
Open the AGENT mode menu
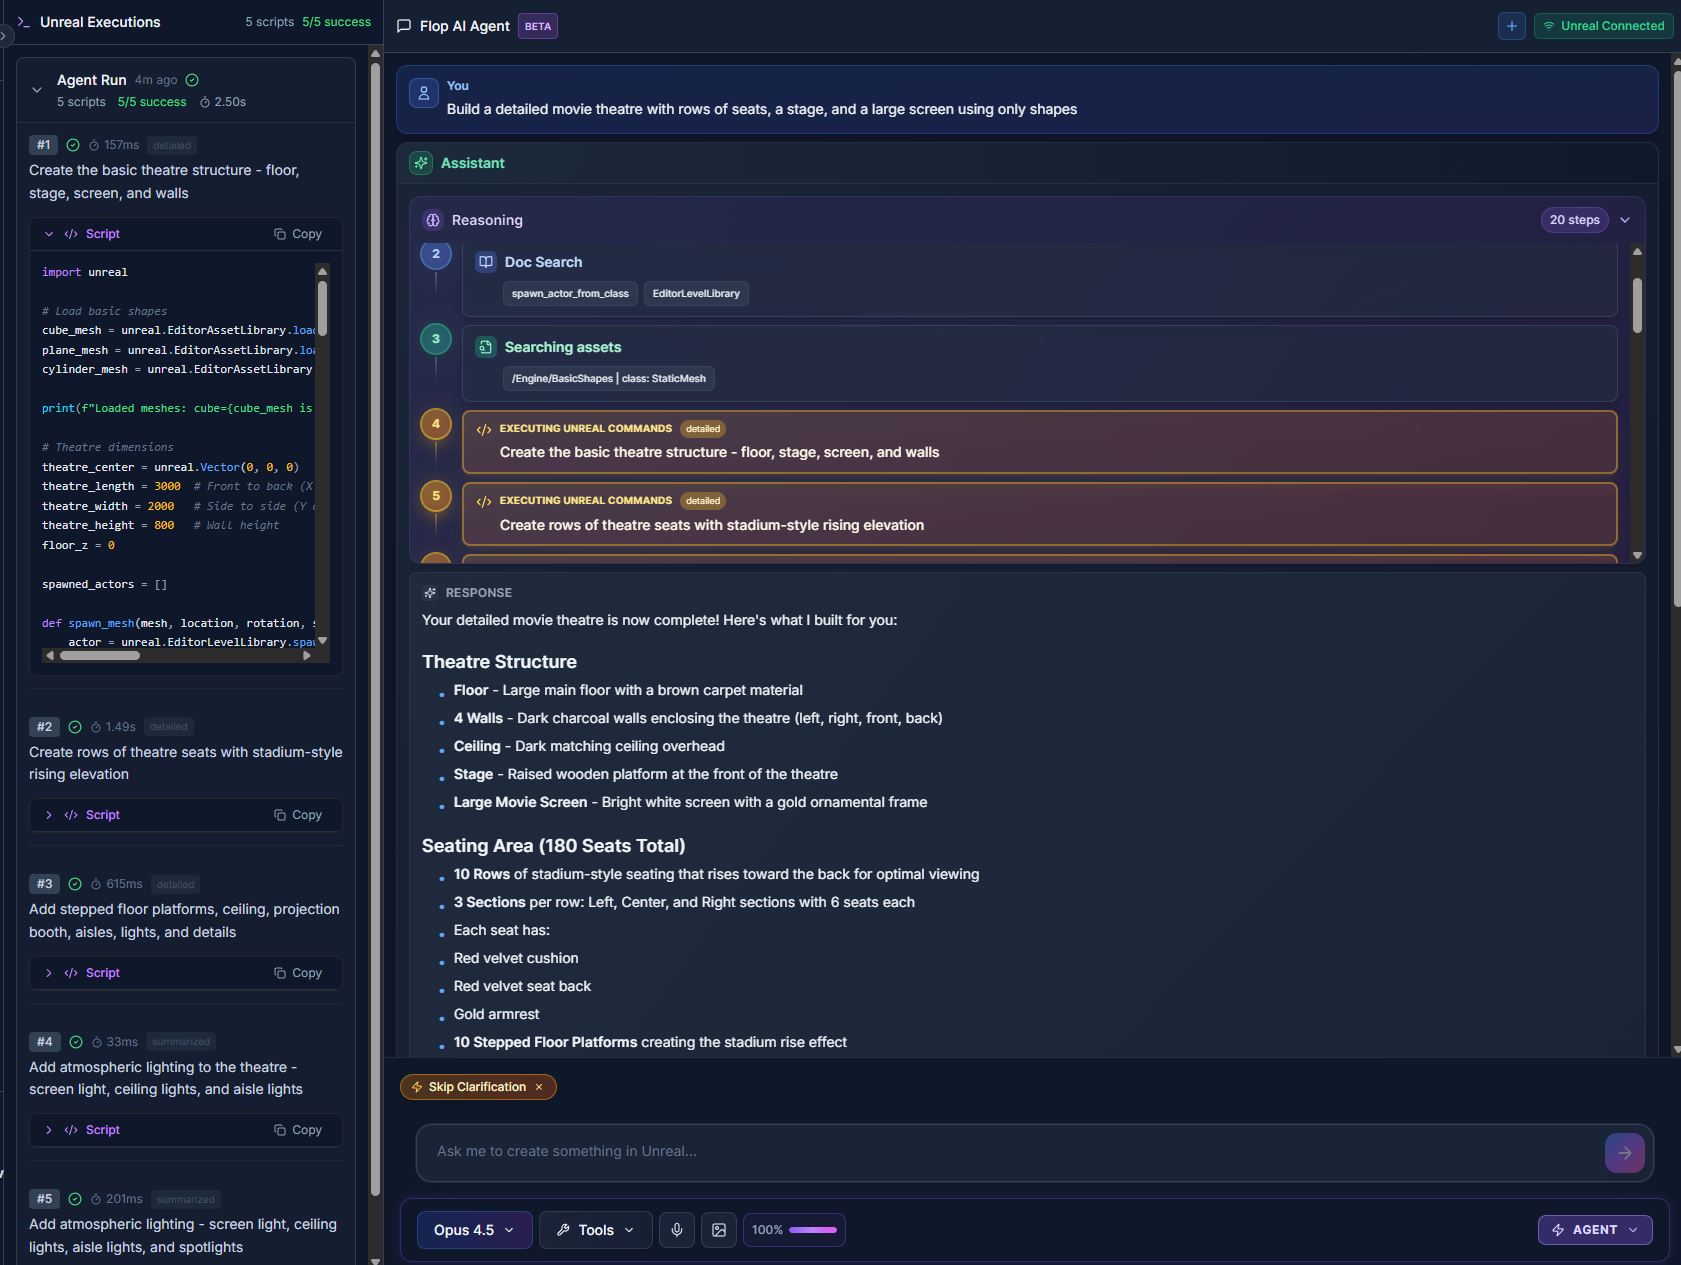pyautogui.click(x=1594, y=1230)
